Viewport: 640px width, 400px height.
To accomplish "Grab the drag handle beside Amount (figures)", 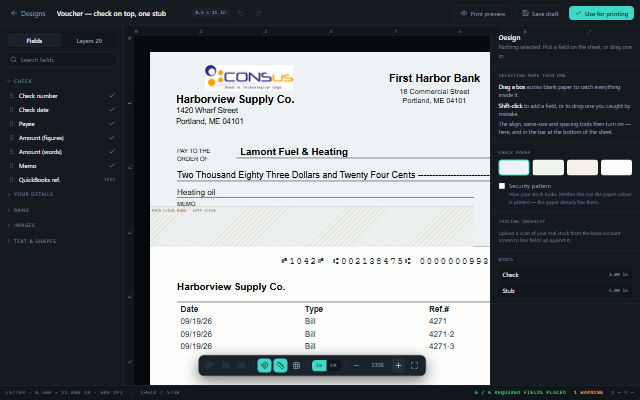I will (11, 138).
